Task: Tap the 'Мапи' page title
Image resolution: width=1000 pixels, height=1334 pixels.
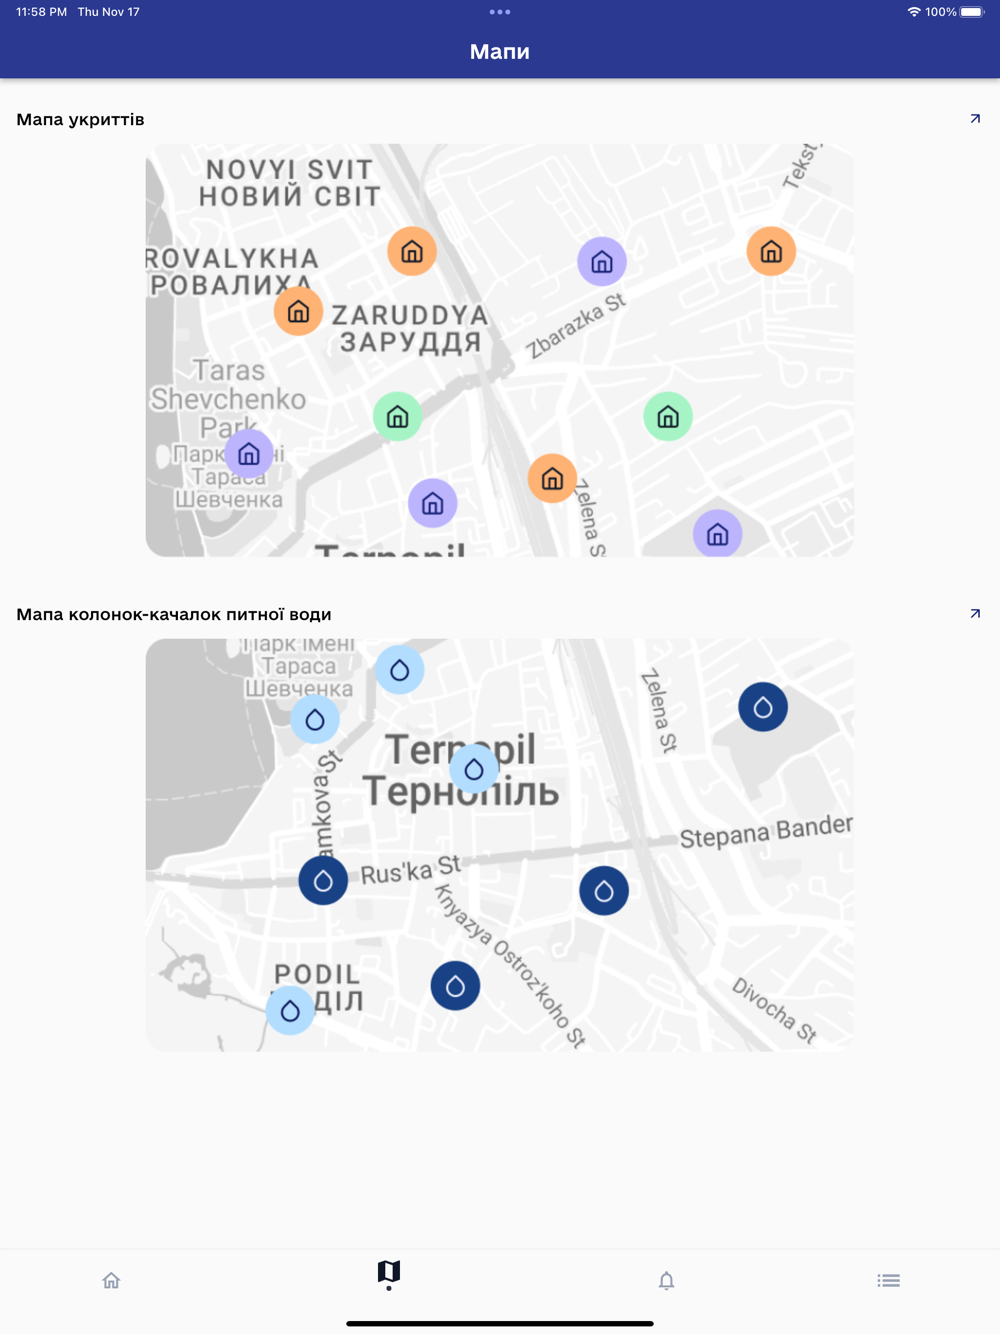Action: (500, 52)
